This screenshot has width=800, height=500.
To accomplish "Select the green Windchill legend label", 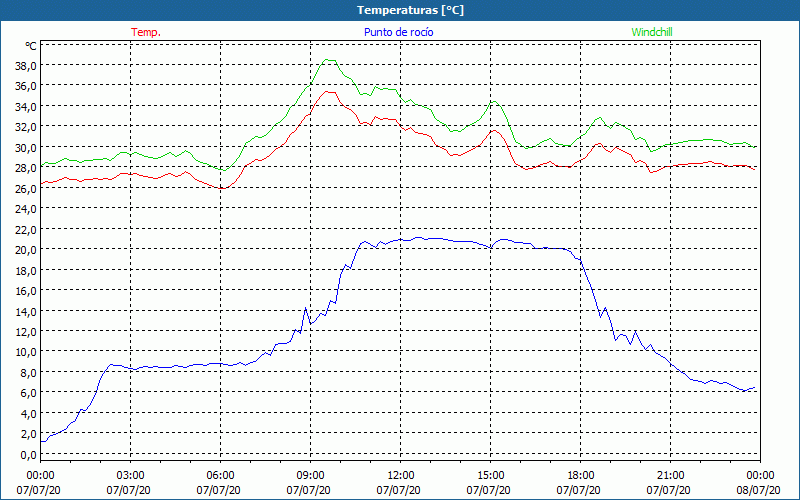I will (652, 32).
